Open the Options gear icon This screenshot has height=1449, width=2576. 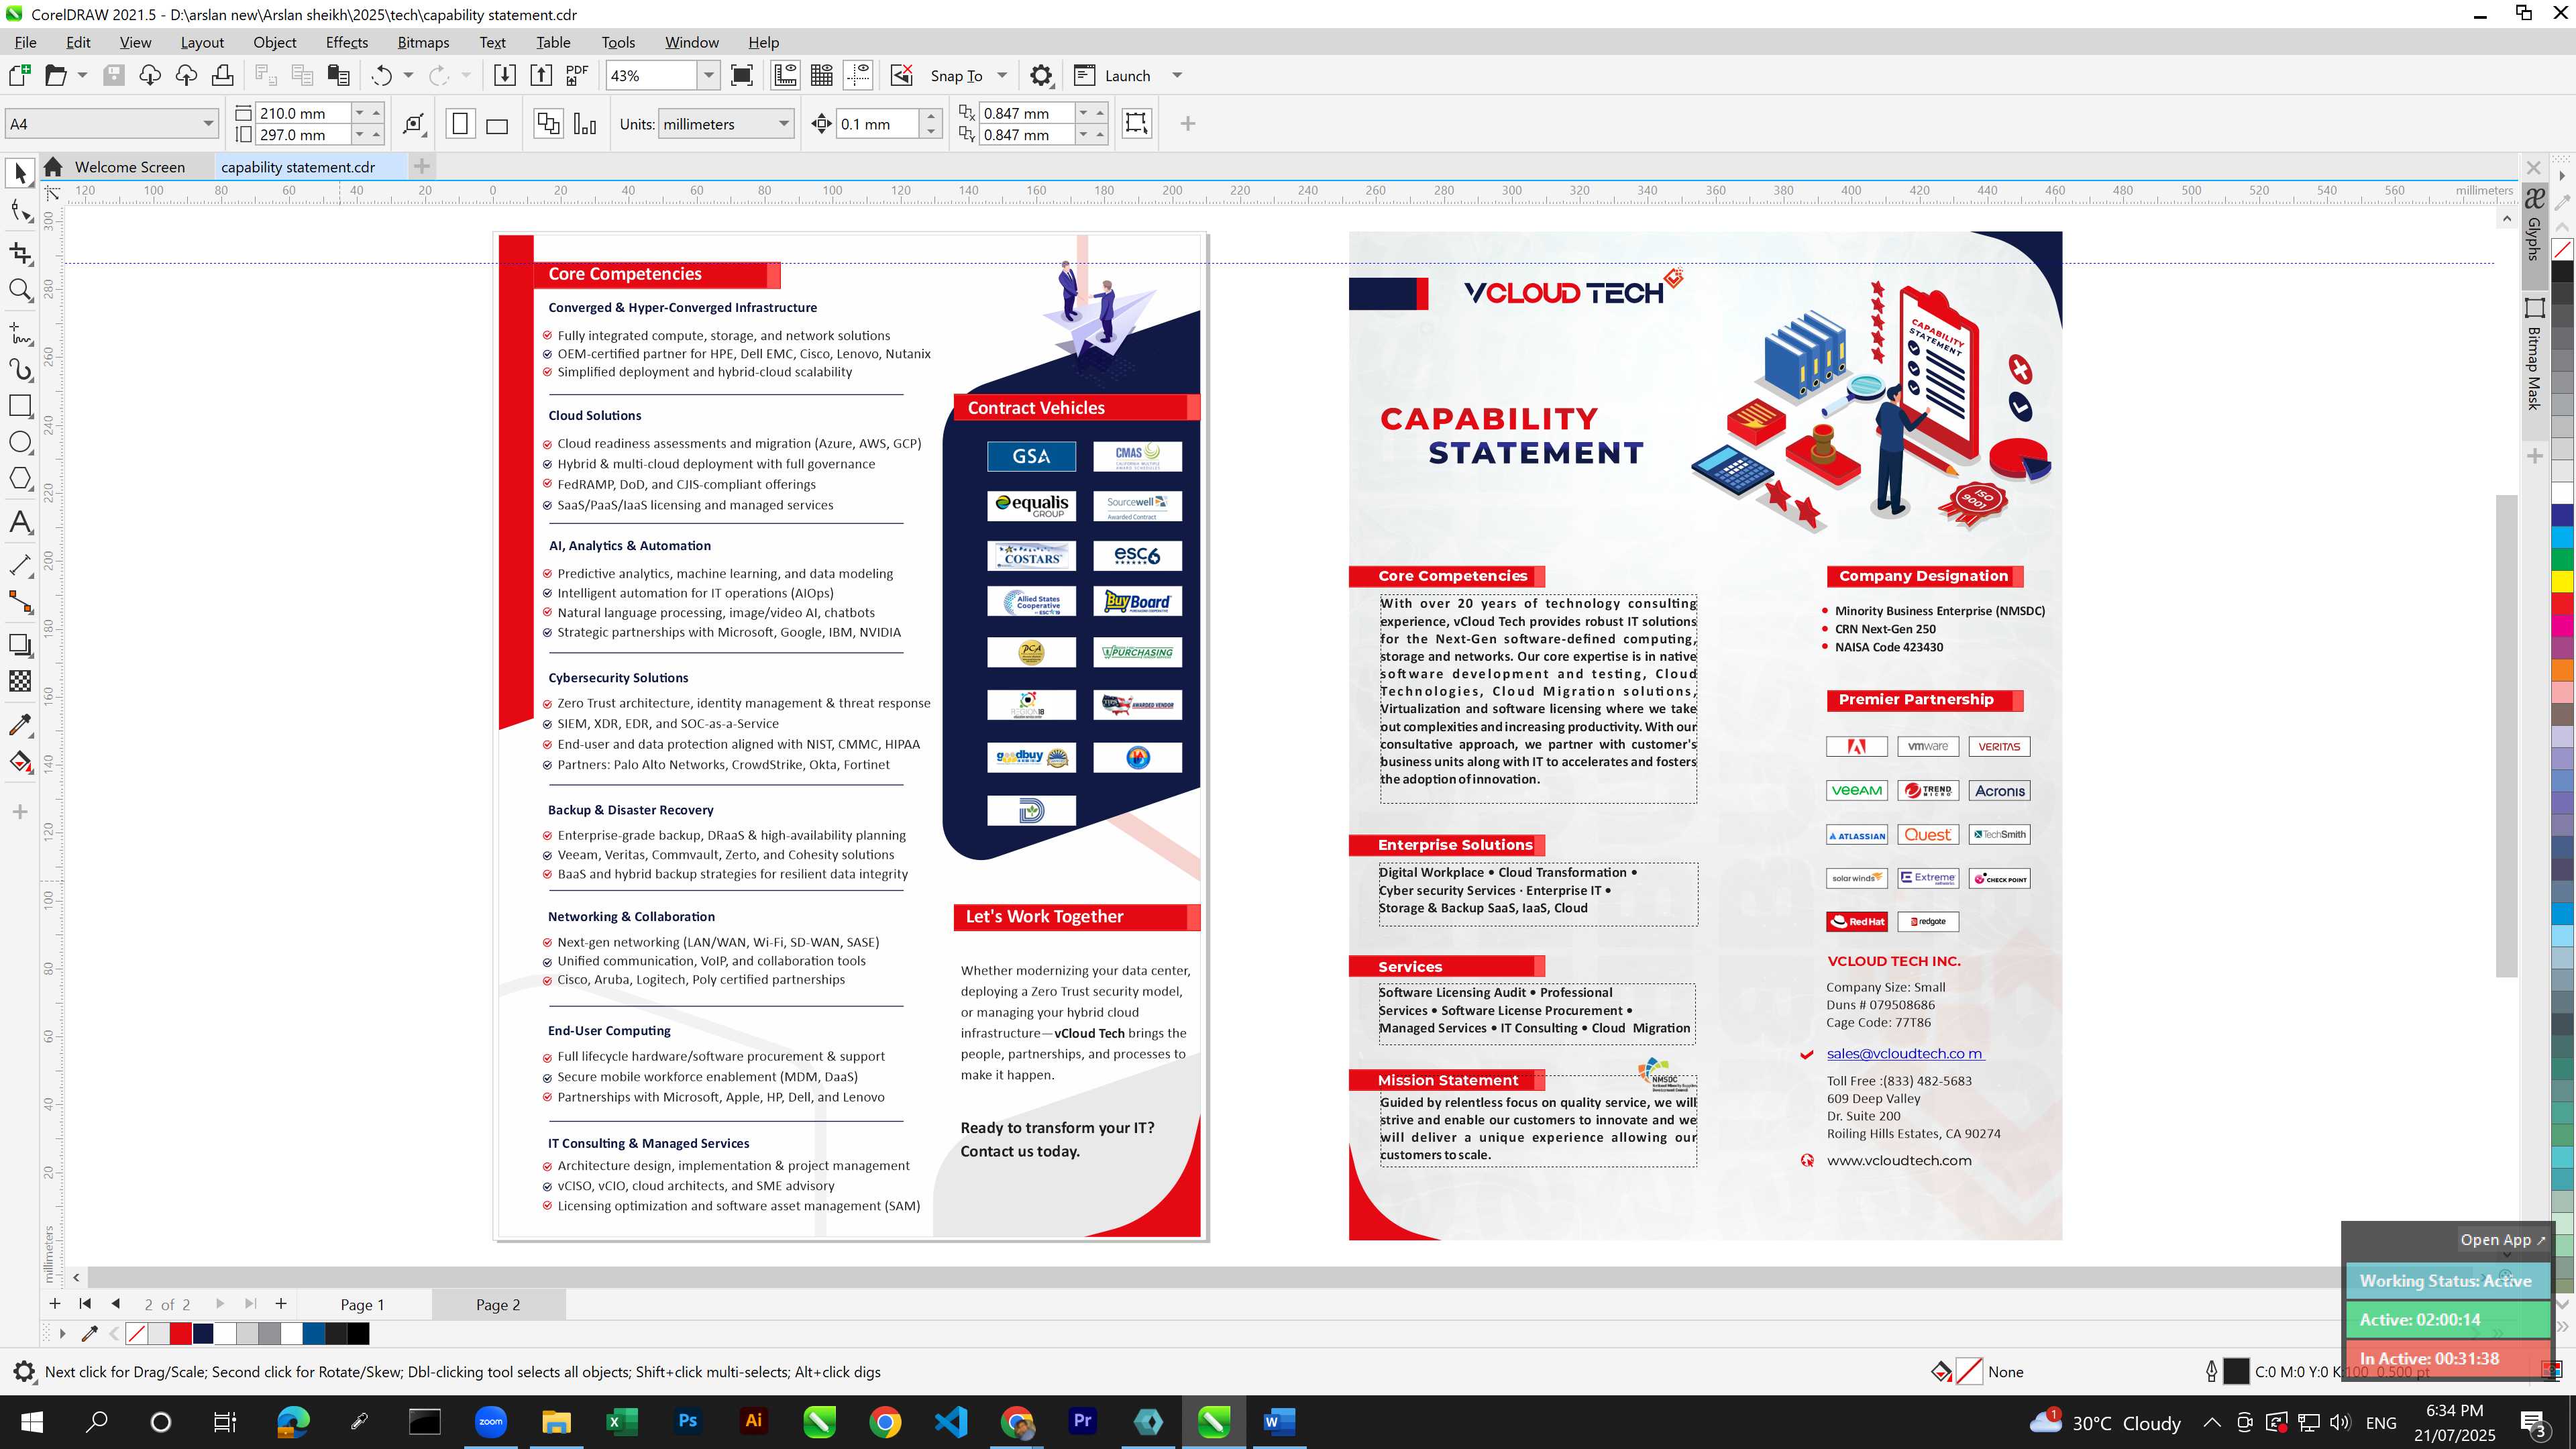point(1041,76)
